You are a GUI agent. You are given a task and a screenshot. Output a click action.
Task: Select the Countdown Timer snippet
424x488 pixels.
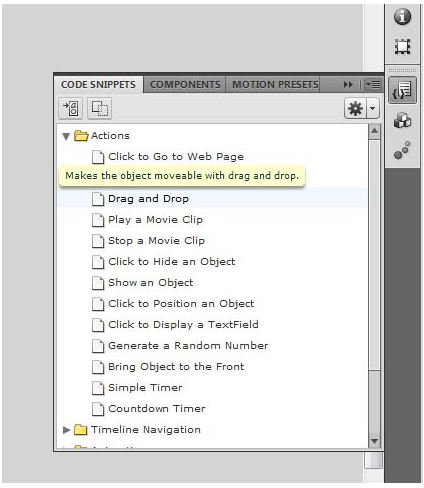click(157, 409)
